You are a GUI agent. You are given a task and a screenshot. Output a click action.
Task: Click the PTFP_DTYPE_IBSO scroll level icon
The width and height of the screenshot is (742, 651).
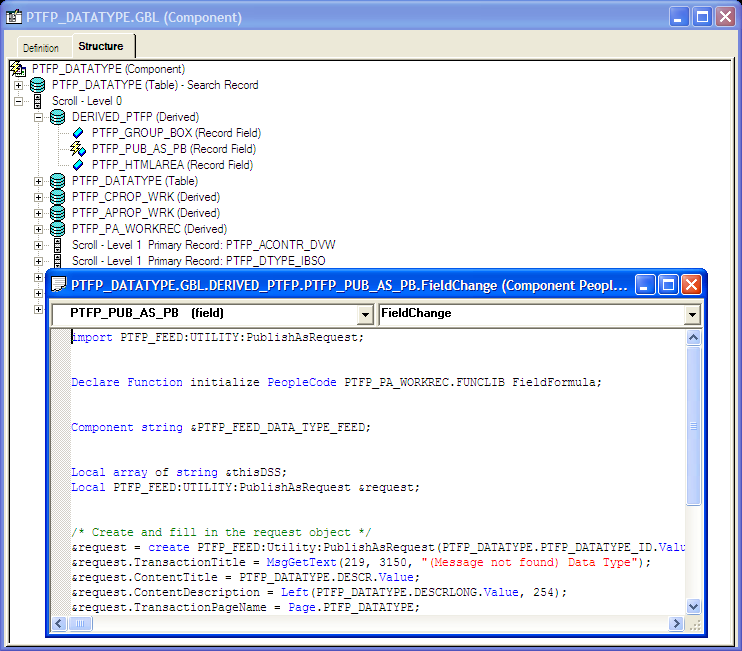coord(58,261)
